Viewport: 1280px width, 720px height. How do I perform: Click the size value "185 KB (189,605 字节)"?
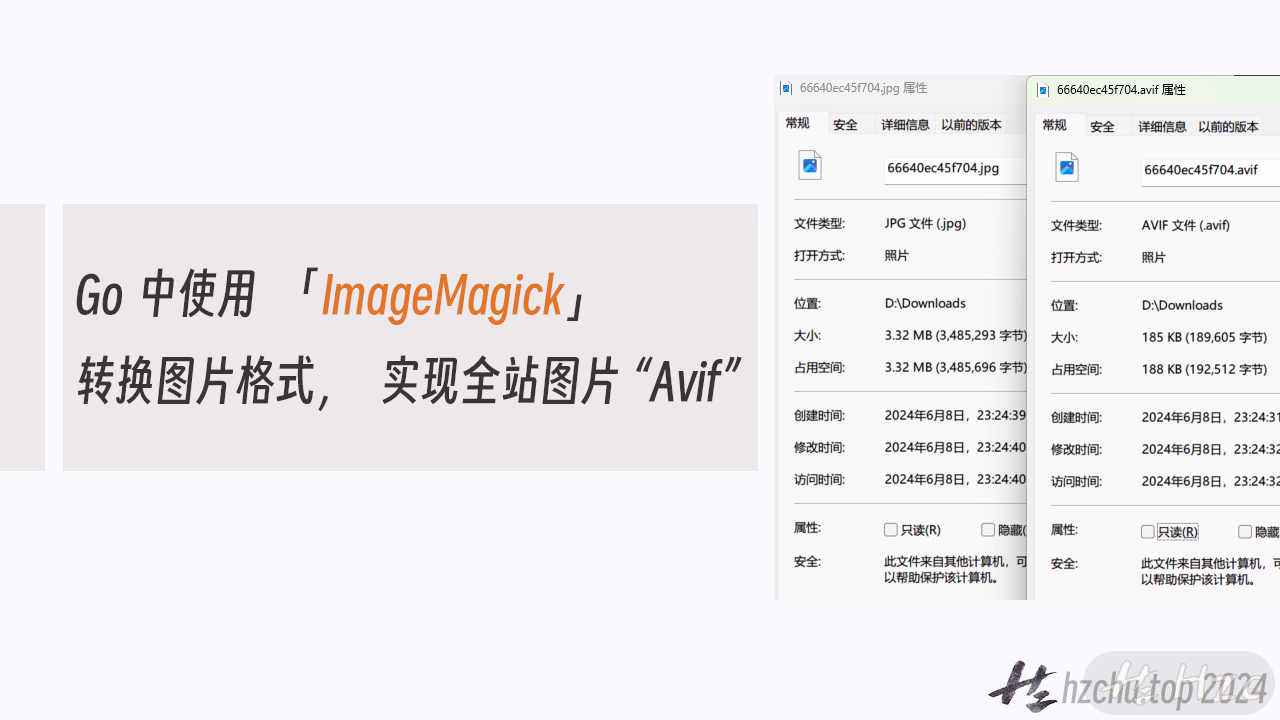coord(1204,338)
